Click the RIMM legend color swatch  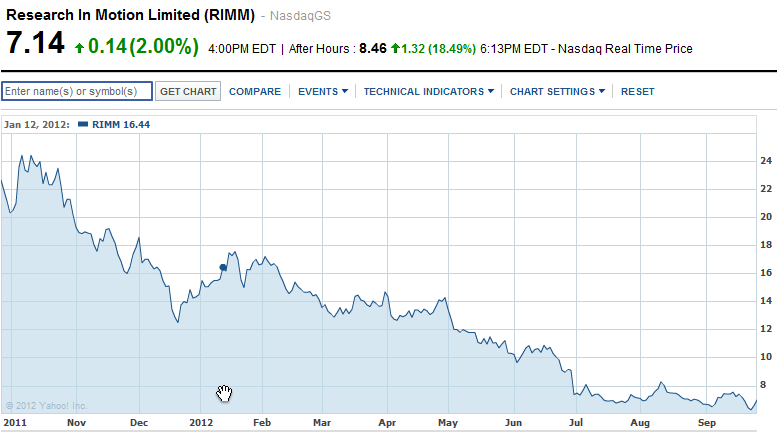pos(83,124)
